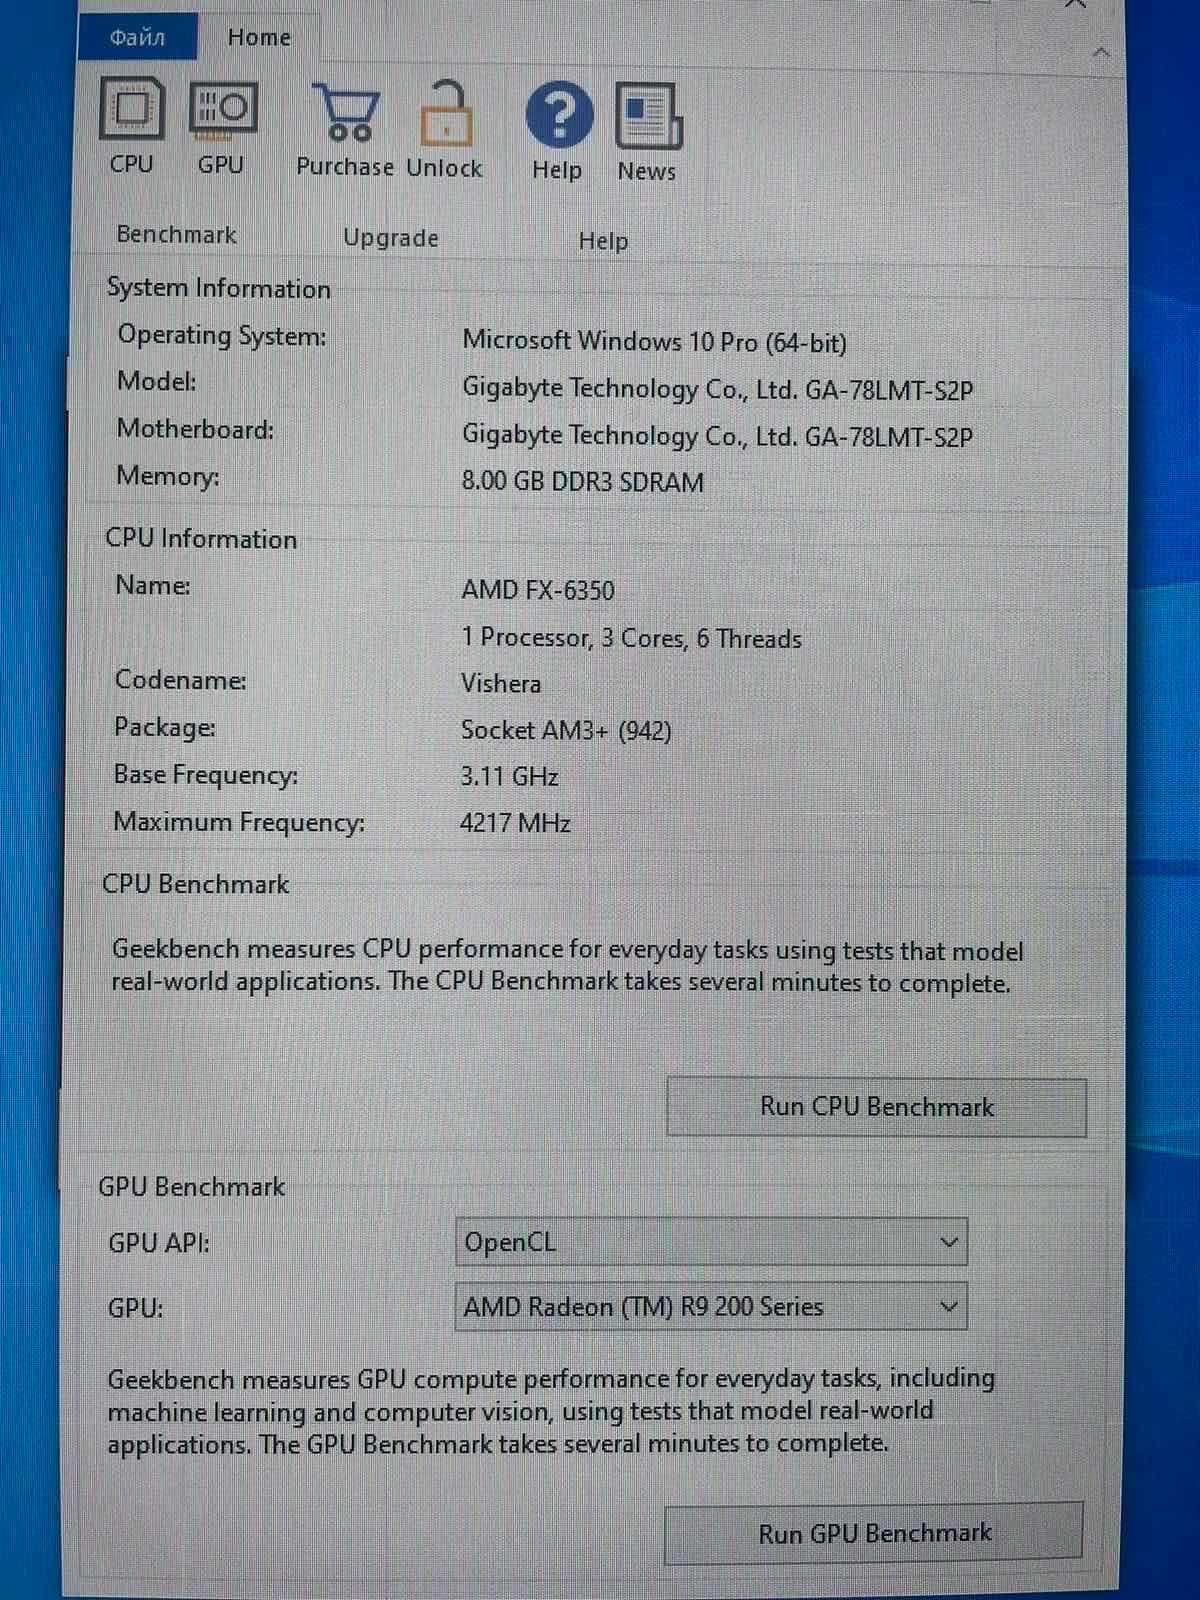1200x1600 pixels.
Task: Select the Microsoft Windows 10 Pro (64-bit) value
Action: click(x=654, y=342)
